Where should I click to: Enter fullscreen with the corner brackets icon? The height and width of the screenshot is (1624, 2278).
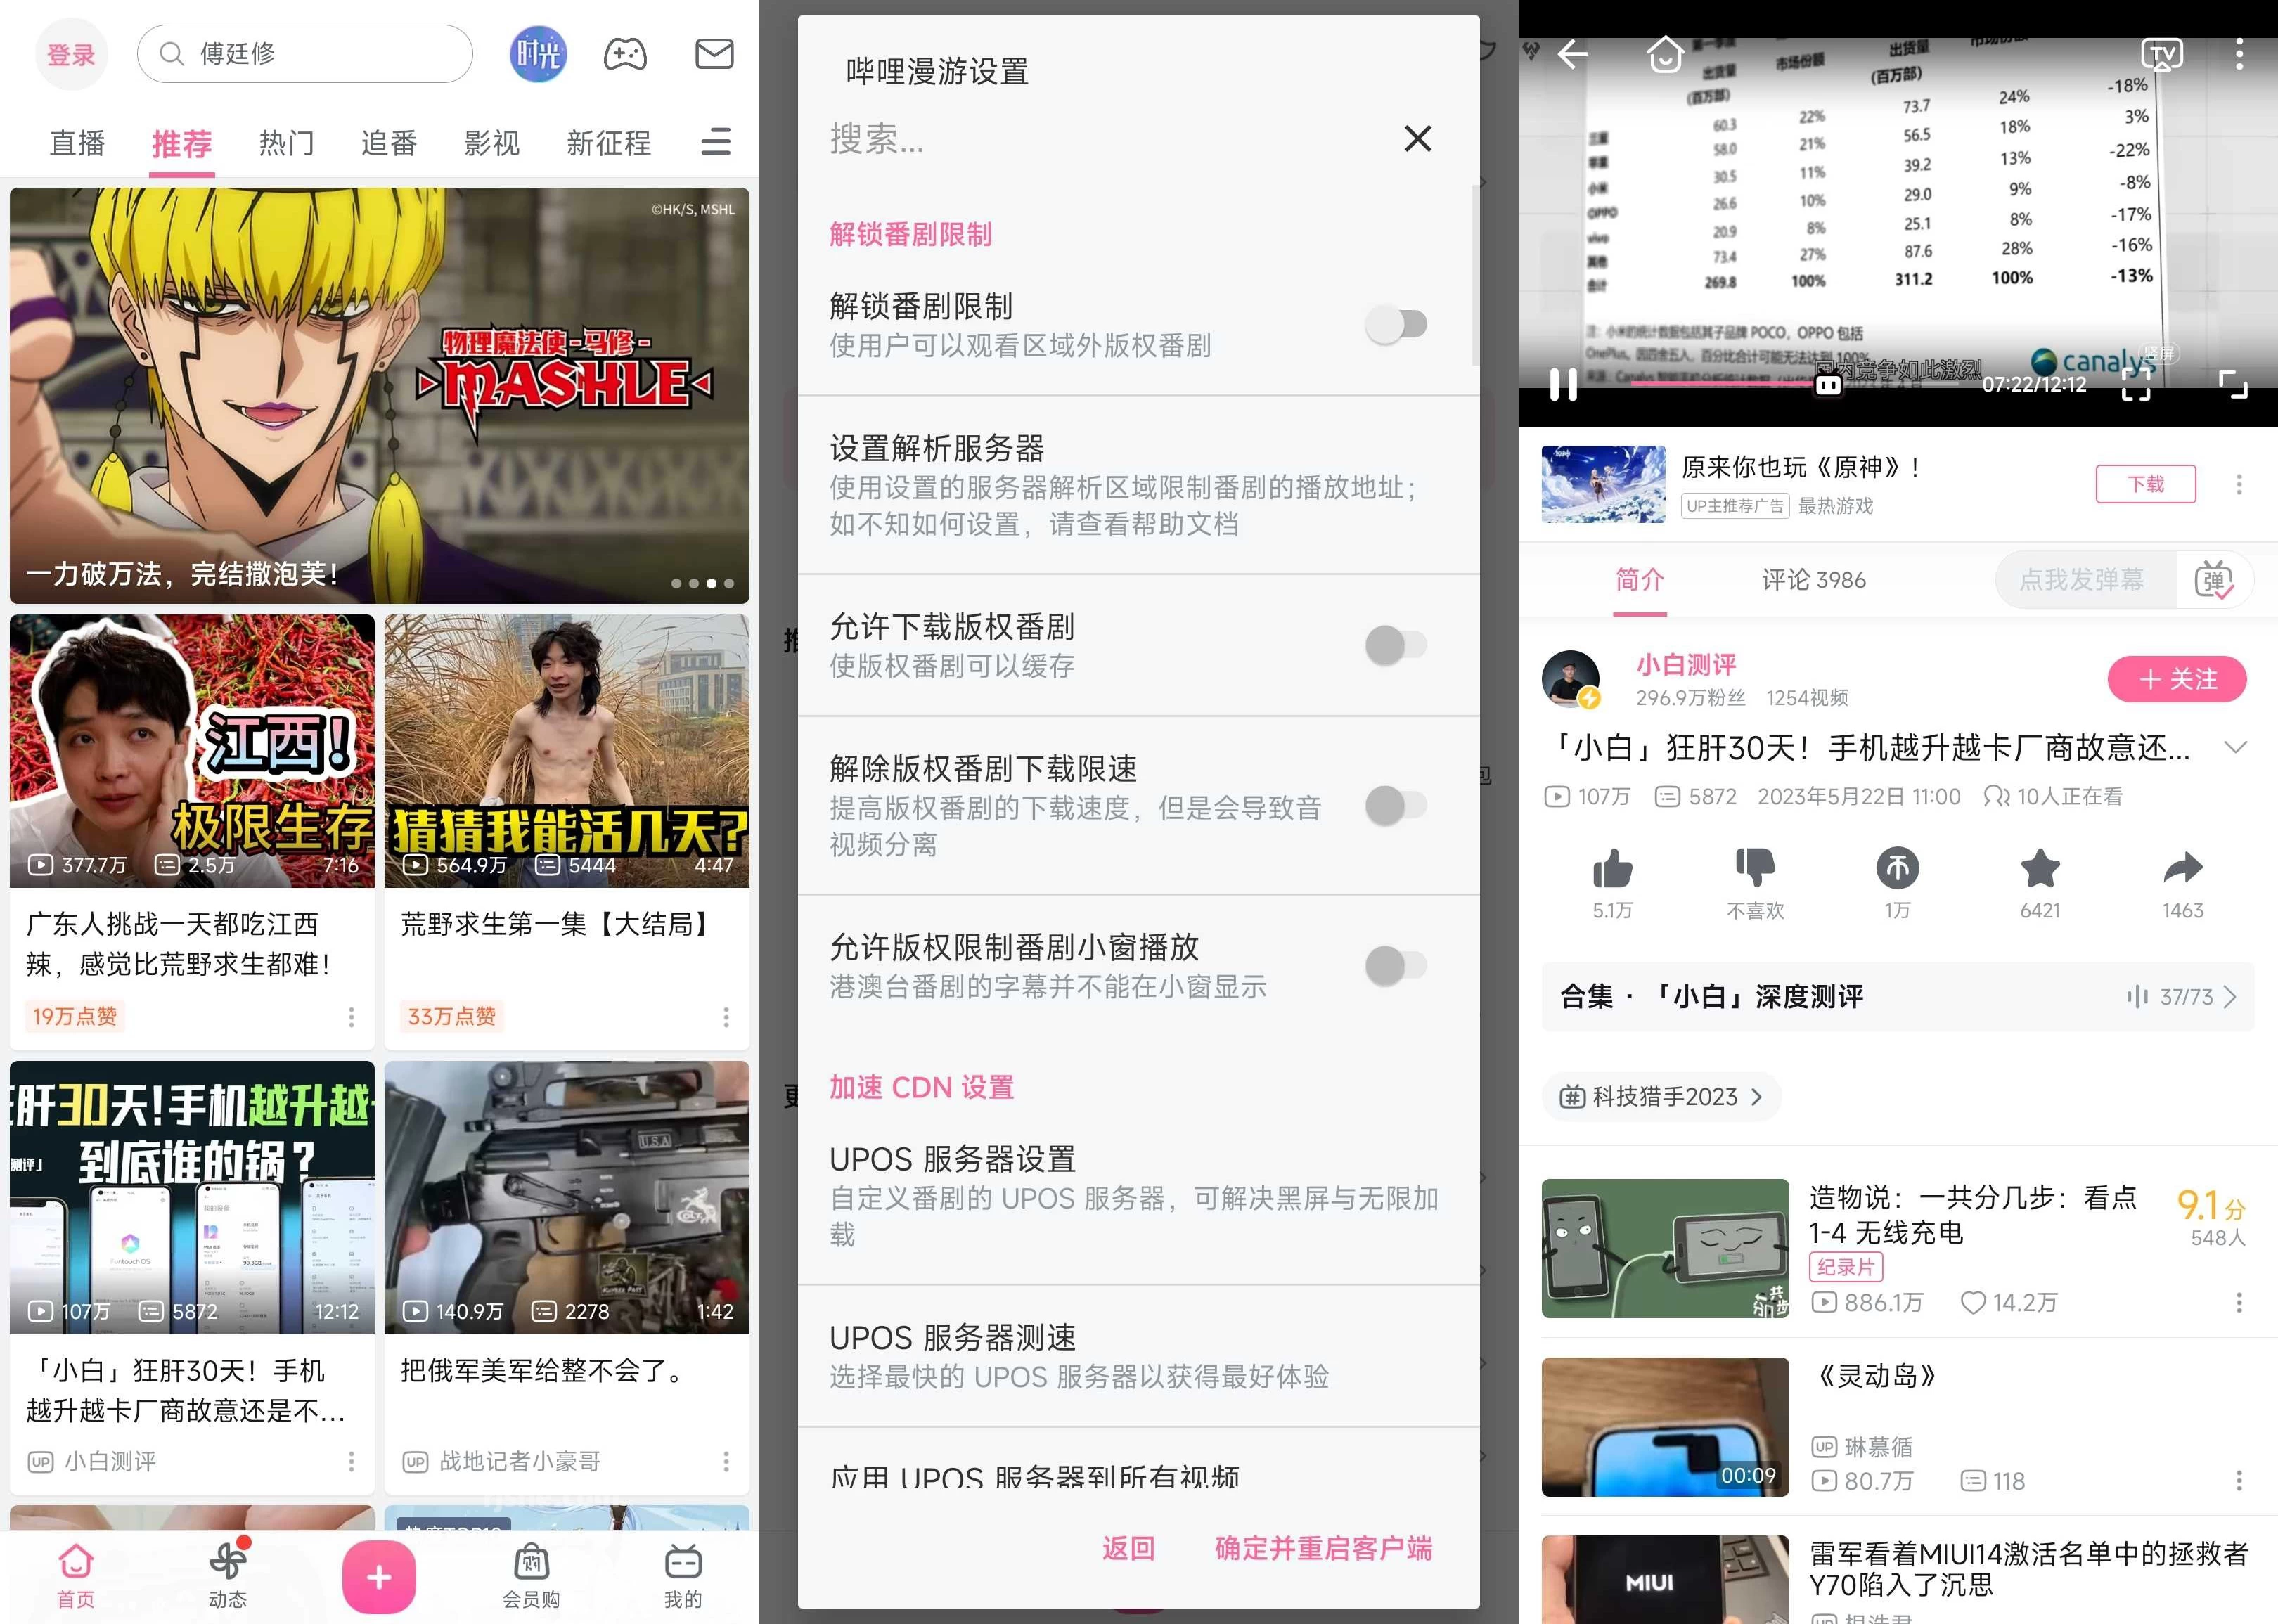pyautogui.click(x=2233, y=384)
